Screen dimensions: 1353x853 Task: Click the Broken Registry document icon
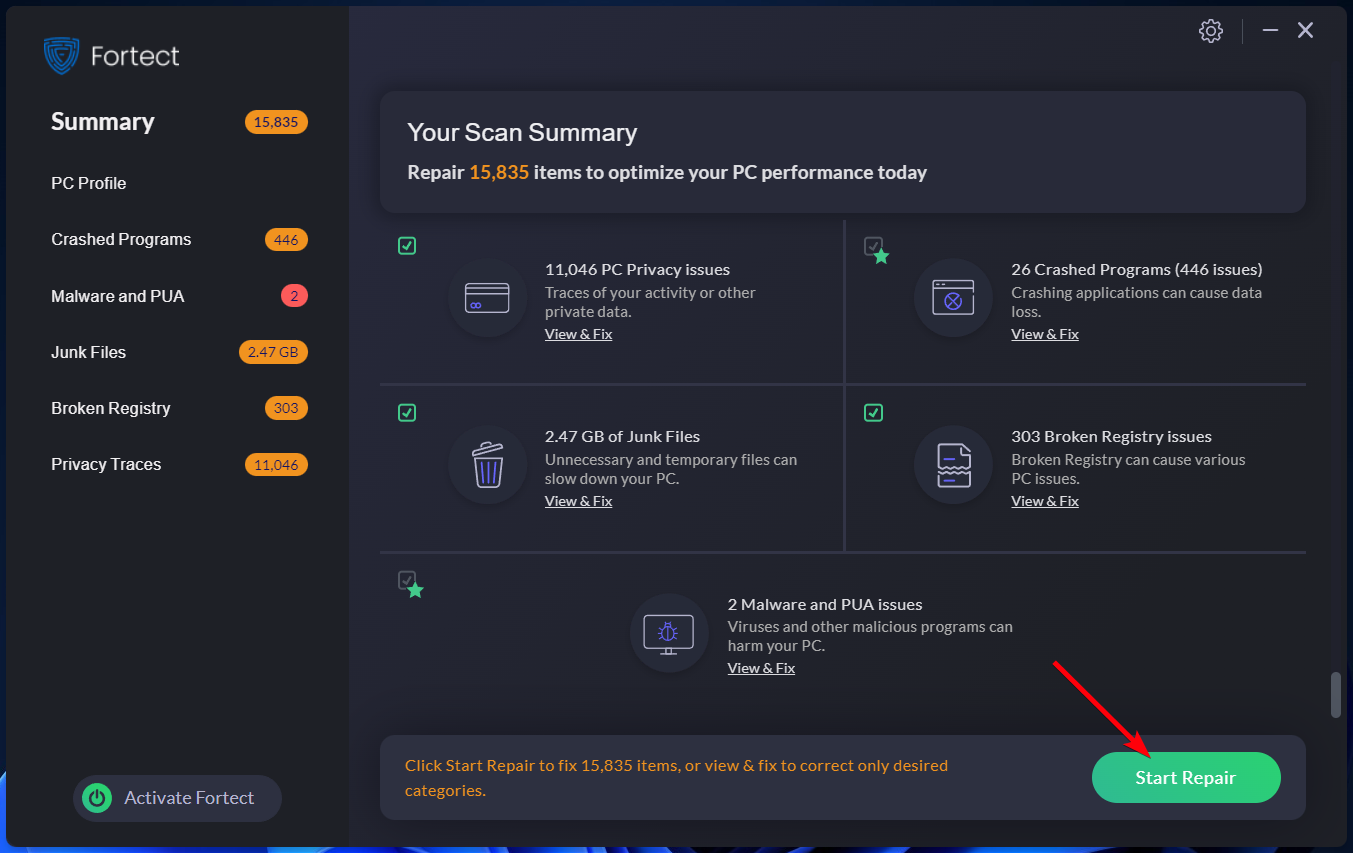953,465
